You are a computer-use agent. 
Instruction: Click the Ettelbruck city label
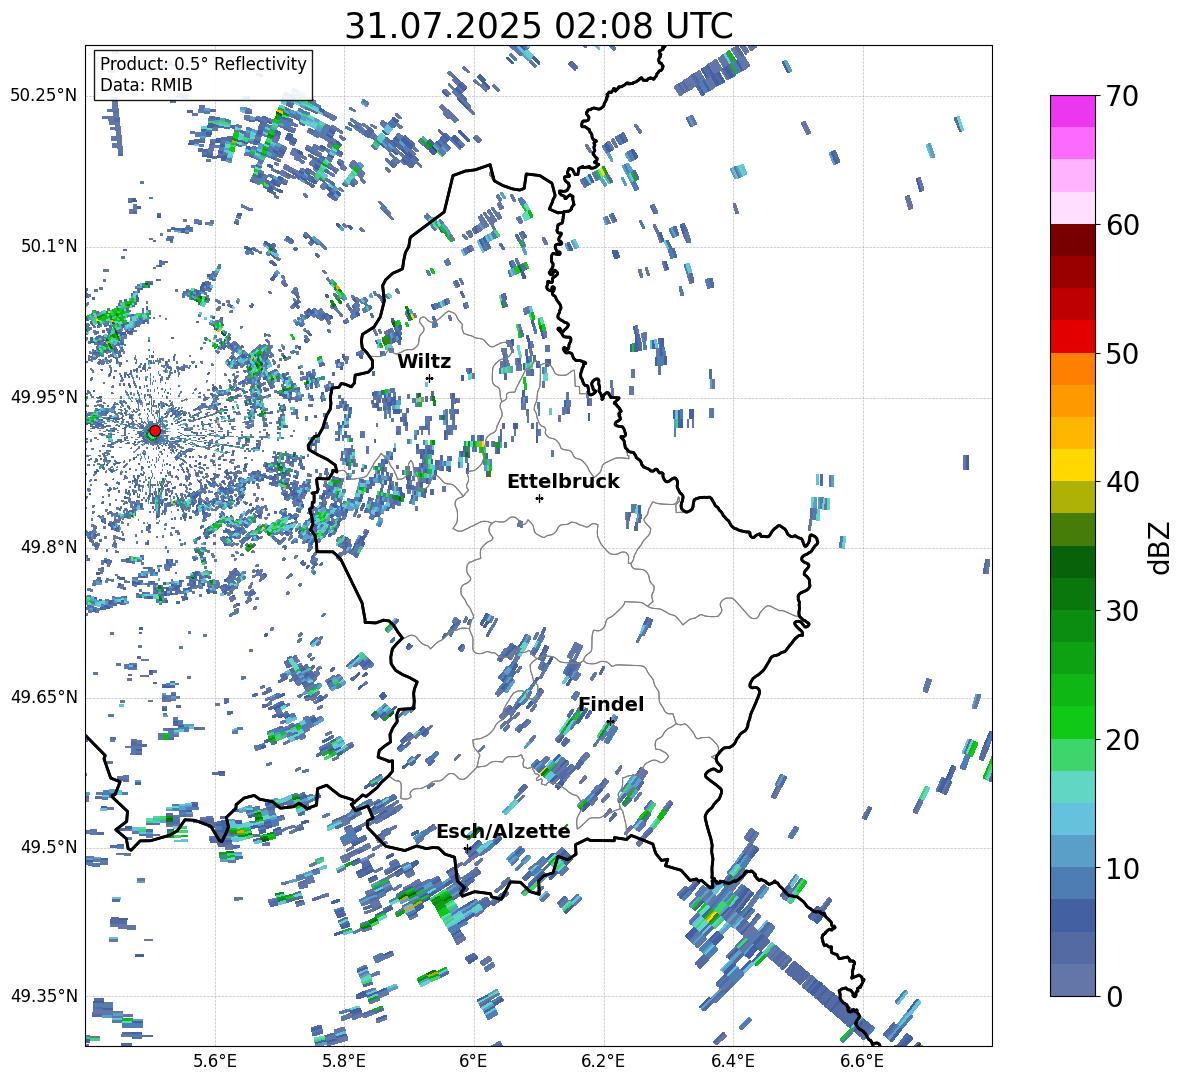563,482
